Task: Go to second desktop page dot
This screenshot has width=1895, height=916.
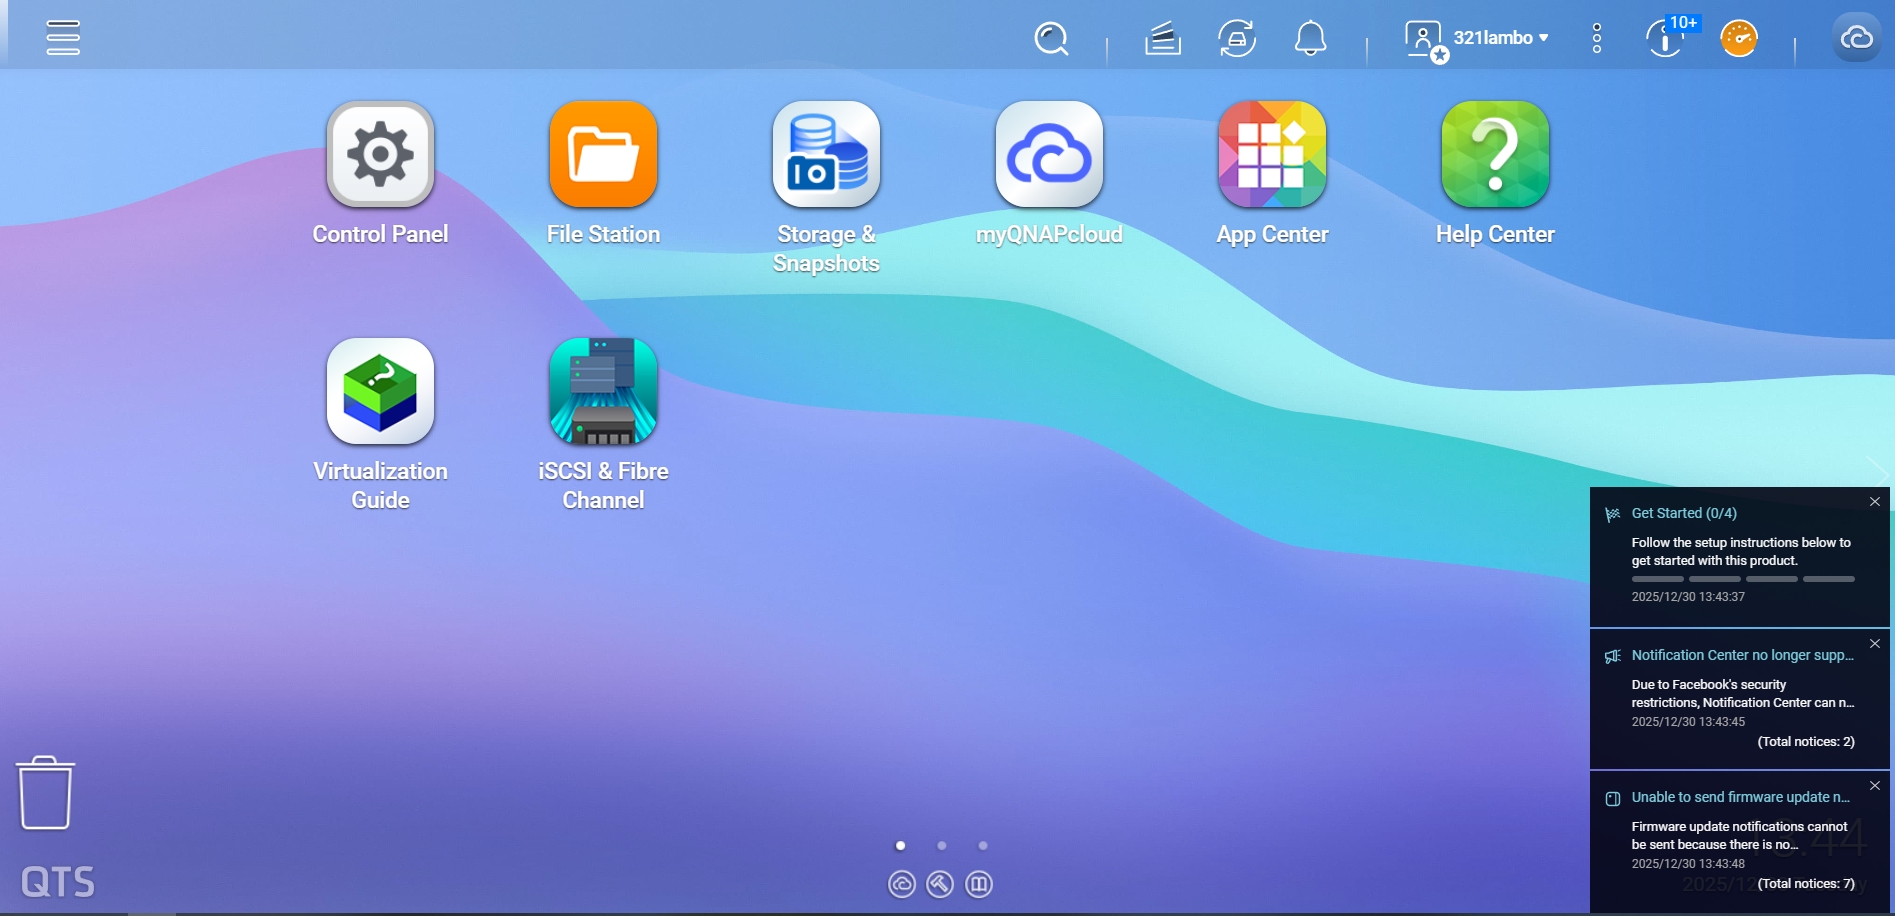Action: point(941,846)
